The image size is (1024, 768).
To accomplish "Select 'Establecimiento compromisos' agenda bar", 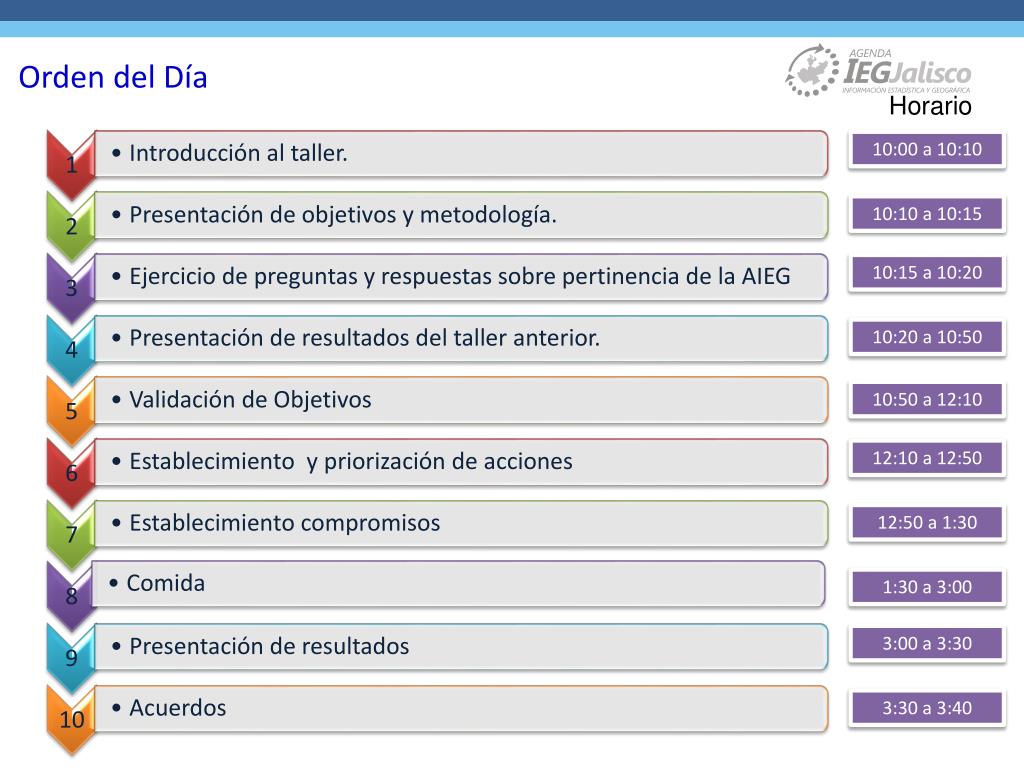I will (x=461, y=523).
